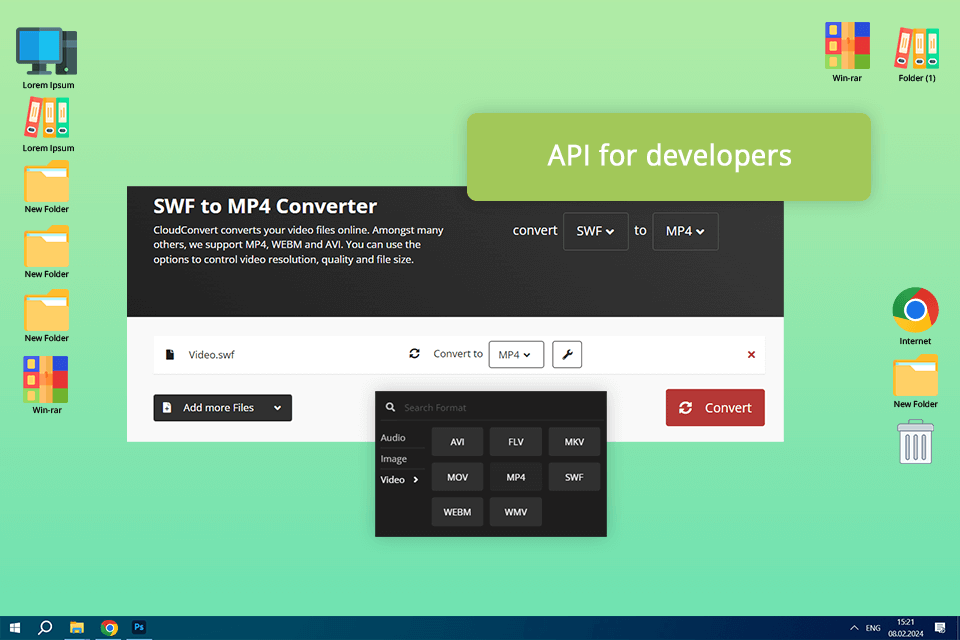Screen dimensions: 960x640
Task: Open Chrome from the taskbar
Action: point(109,628)
